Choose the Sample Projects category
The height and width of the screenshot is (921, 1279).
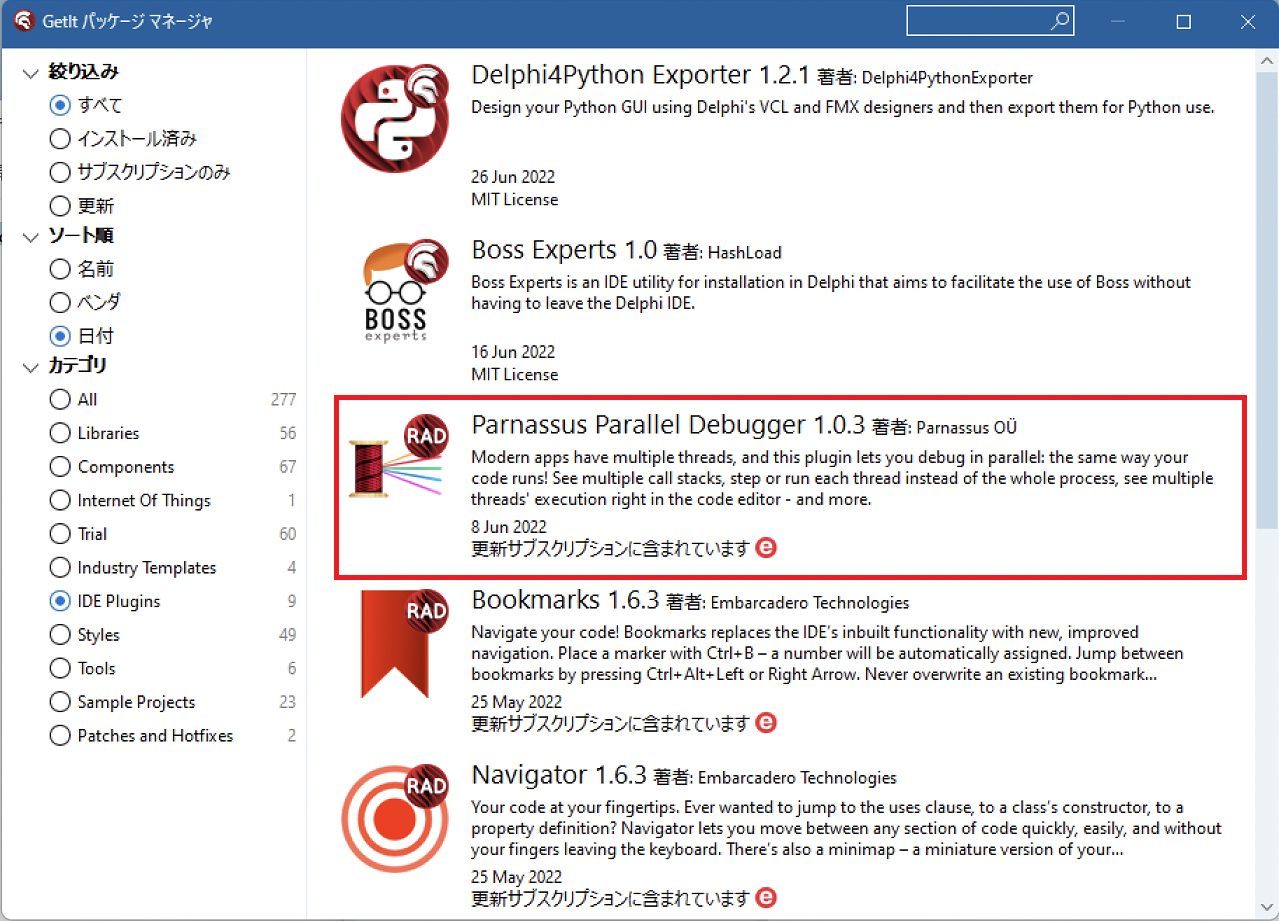click(x=122, y=702)
